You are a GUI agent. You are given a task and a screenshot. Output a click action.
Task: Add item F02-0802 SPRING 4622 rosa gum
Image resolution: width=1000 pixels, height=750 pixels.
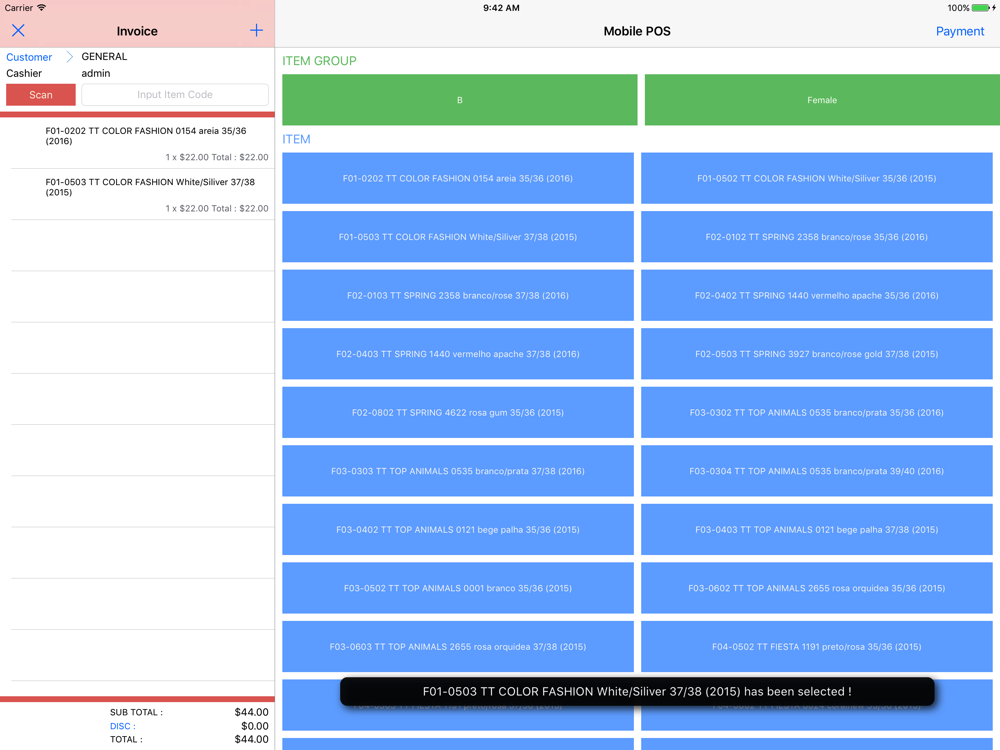pyautogui.click(x=458, y=413)
